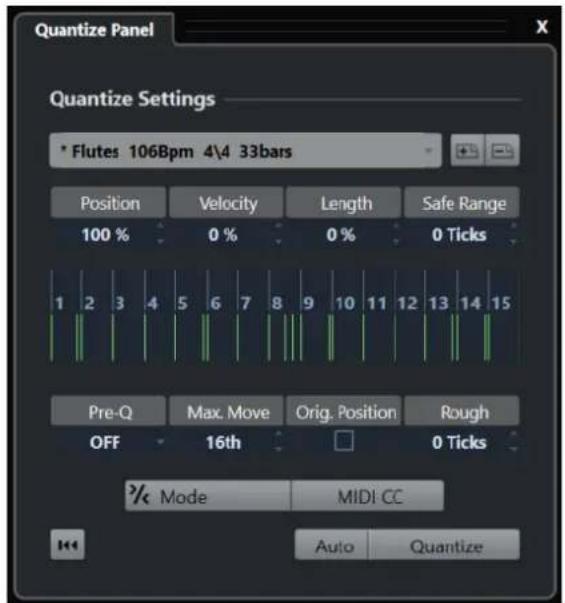
Task: Click the Remove Preset minus icon
Action: click(502, 150)
